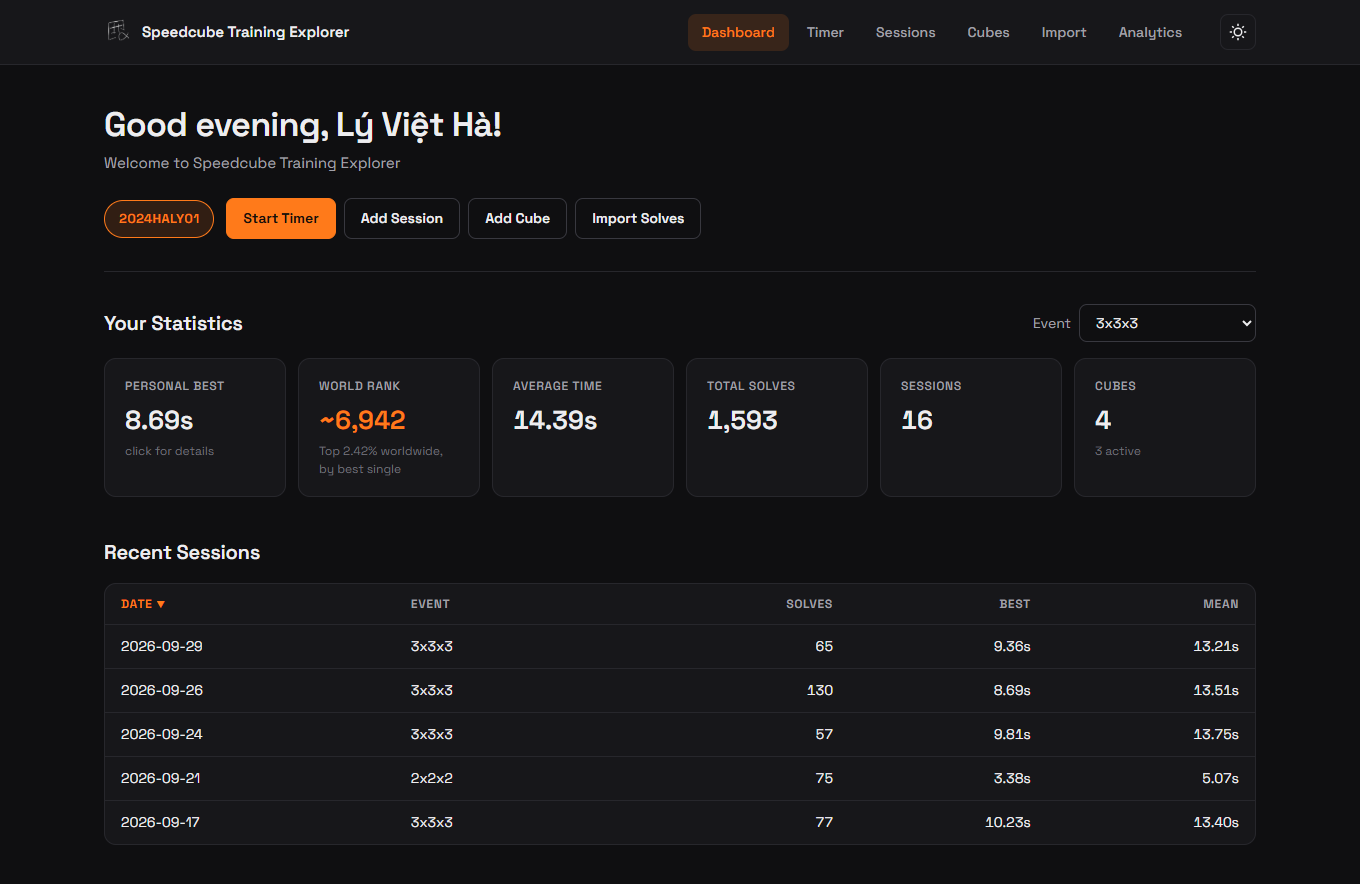Toggle the light/dark theme sun icon
Viewport: 1360px width, 884px height.
tap(1238, 32)
